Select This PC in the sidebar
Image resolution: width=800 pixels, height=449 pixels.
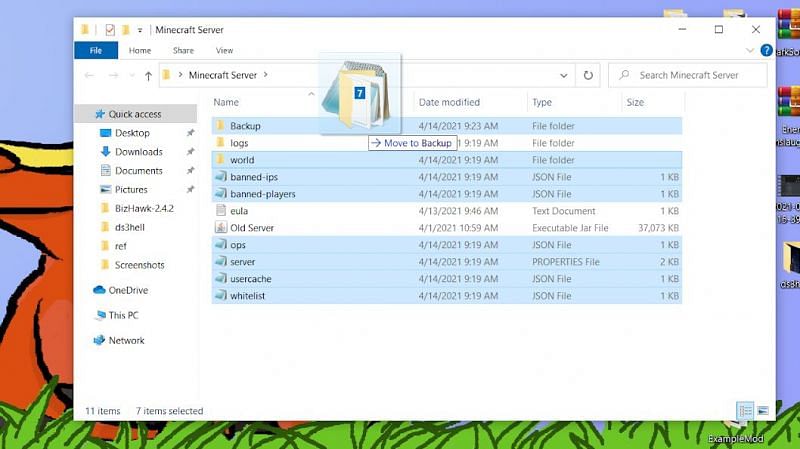click(123, 315)
